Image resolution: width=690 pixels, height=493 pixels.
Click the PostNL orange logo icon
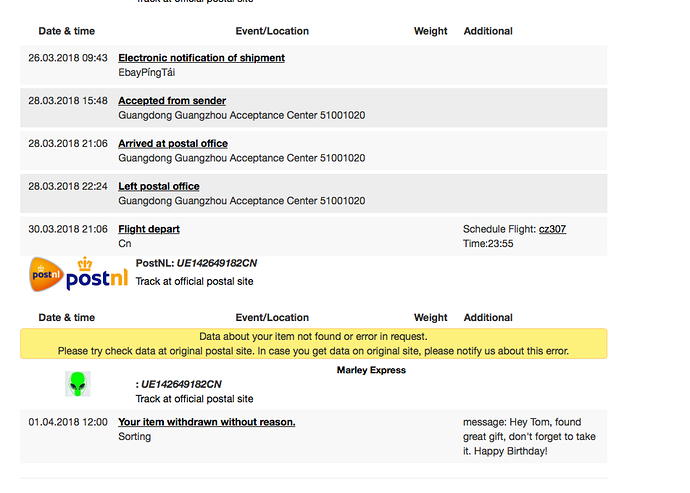[46, 274]
